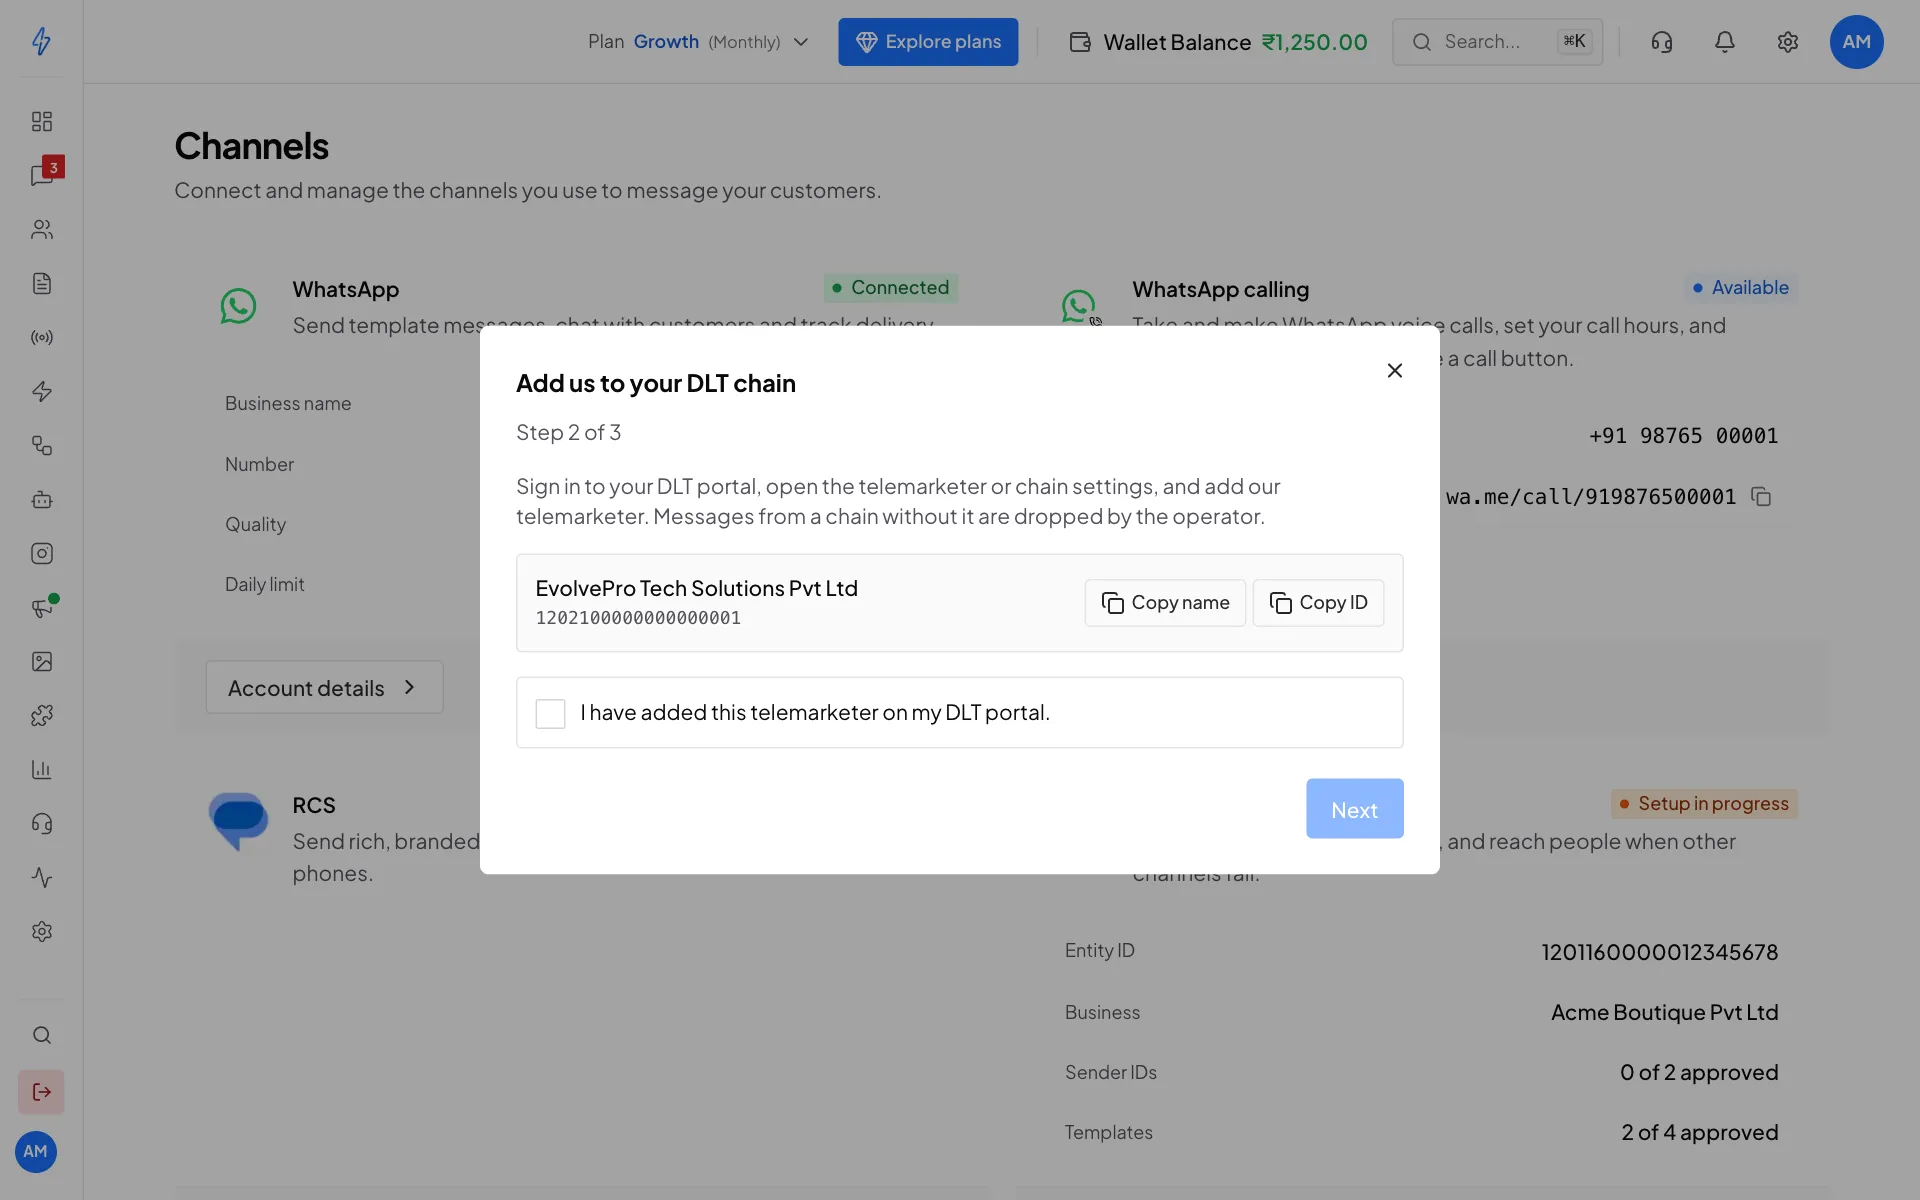Open the flows shapes icon in sidebar
The width and height of the screenshot is (1920, 1200).
(41, 445)
